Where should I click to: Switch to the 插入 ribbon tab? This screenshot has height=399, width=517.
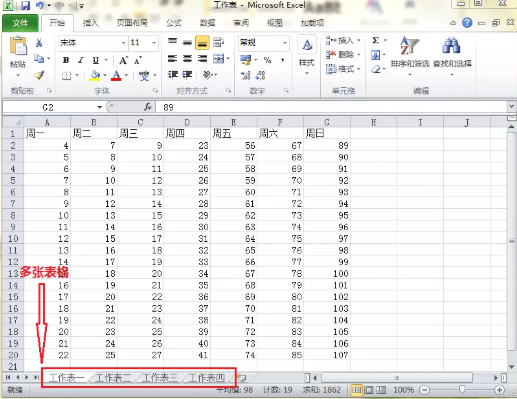(90, 23)
